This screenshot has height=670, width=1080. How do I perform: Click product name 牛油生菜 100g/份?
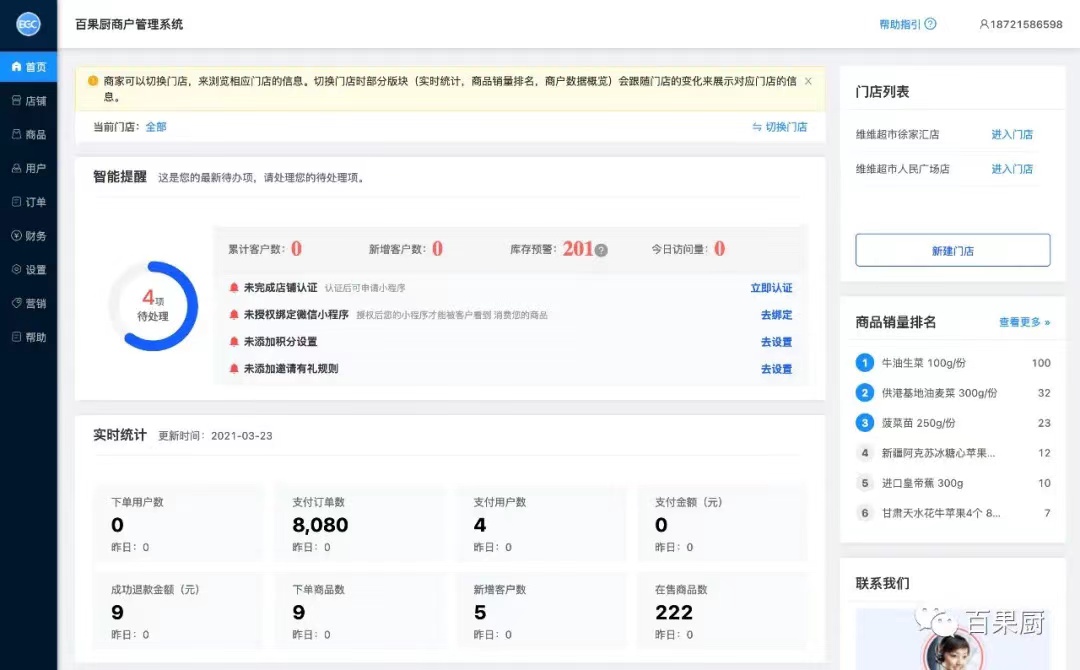point(924,363)
